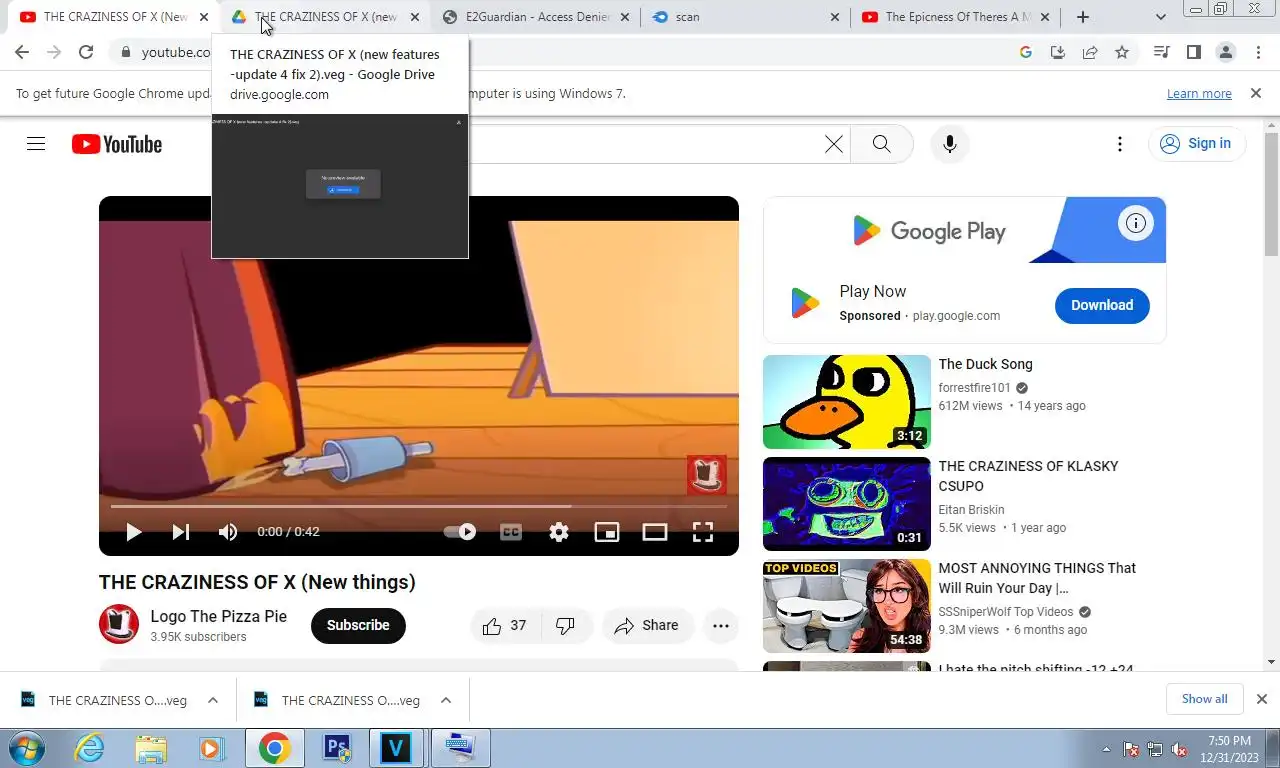
Task: Open Chrome three-dot menu
Action: (x=1257, y=52)
